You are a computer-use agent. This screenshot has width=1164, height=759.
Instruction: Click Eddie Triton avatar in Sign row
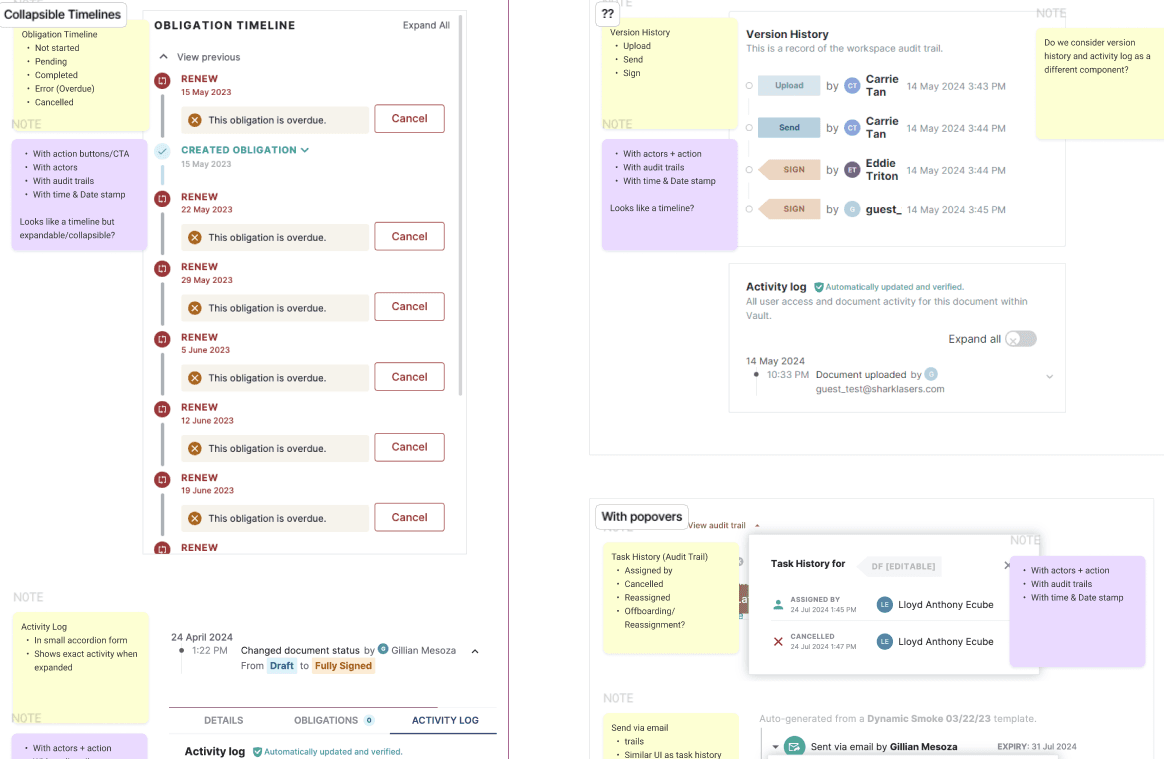tap(852, 169)
